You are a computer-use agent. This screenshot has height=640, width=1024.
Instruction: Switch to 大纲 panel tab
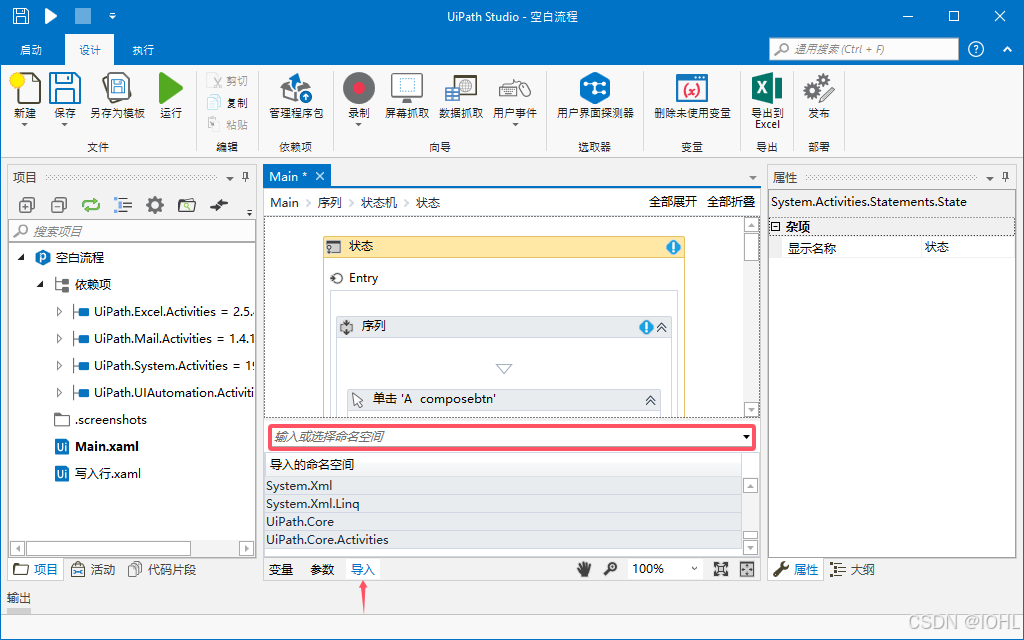click(853, 569)
